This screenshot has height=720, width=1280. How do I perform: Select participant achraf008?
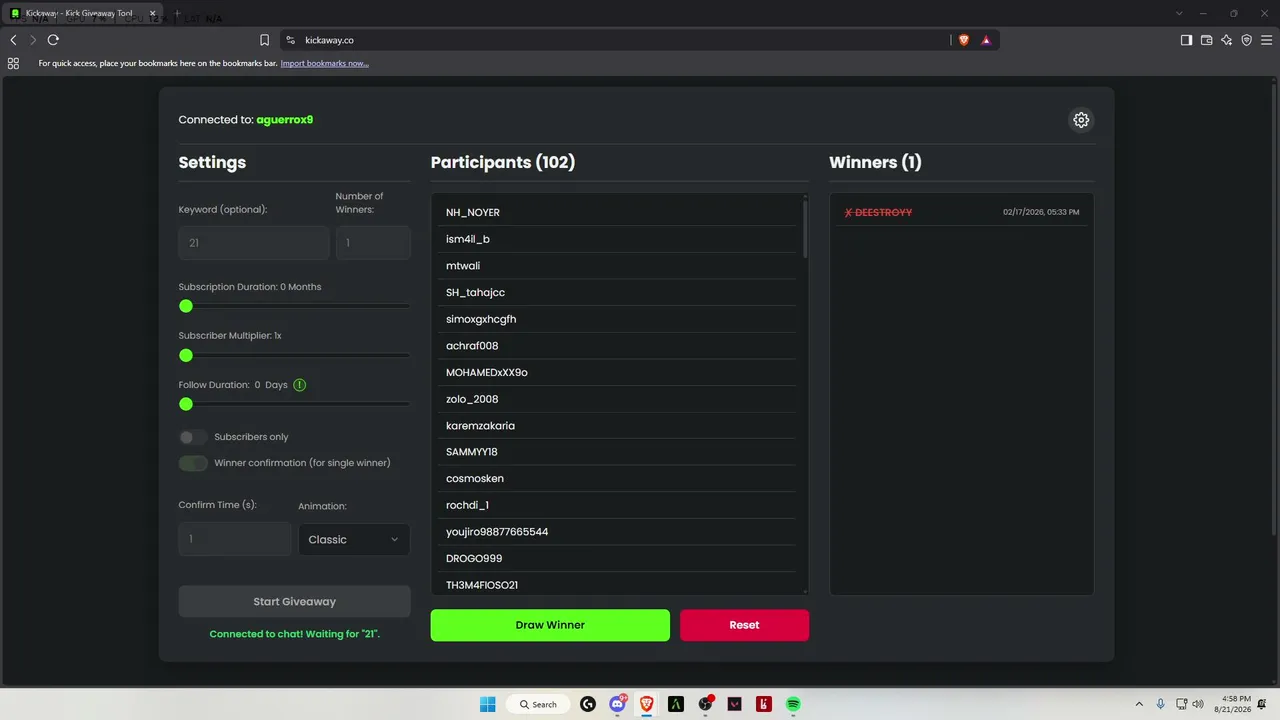click(617, 346)
